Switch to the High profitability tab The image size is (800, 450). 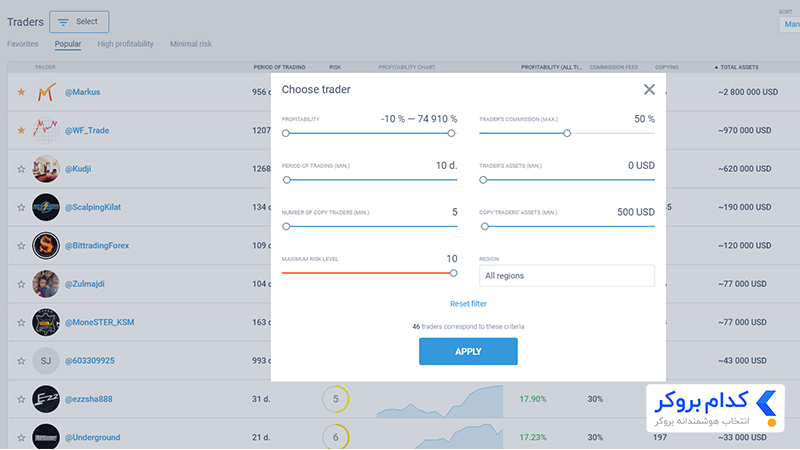pos(126,44)
